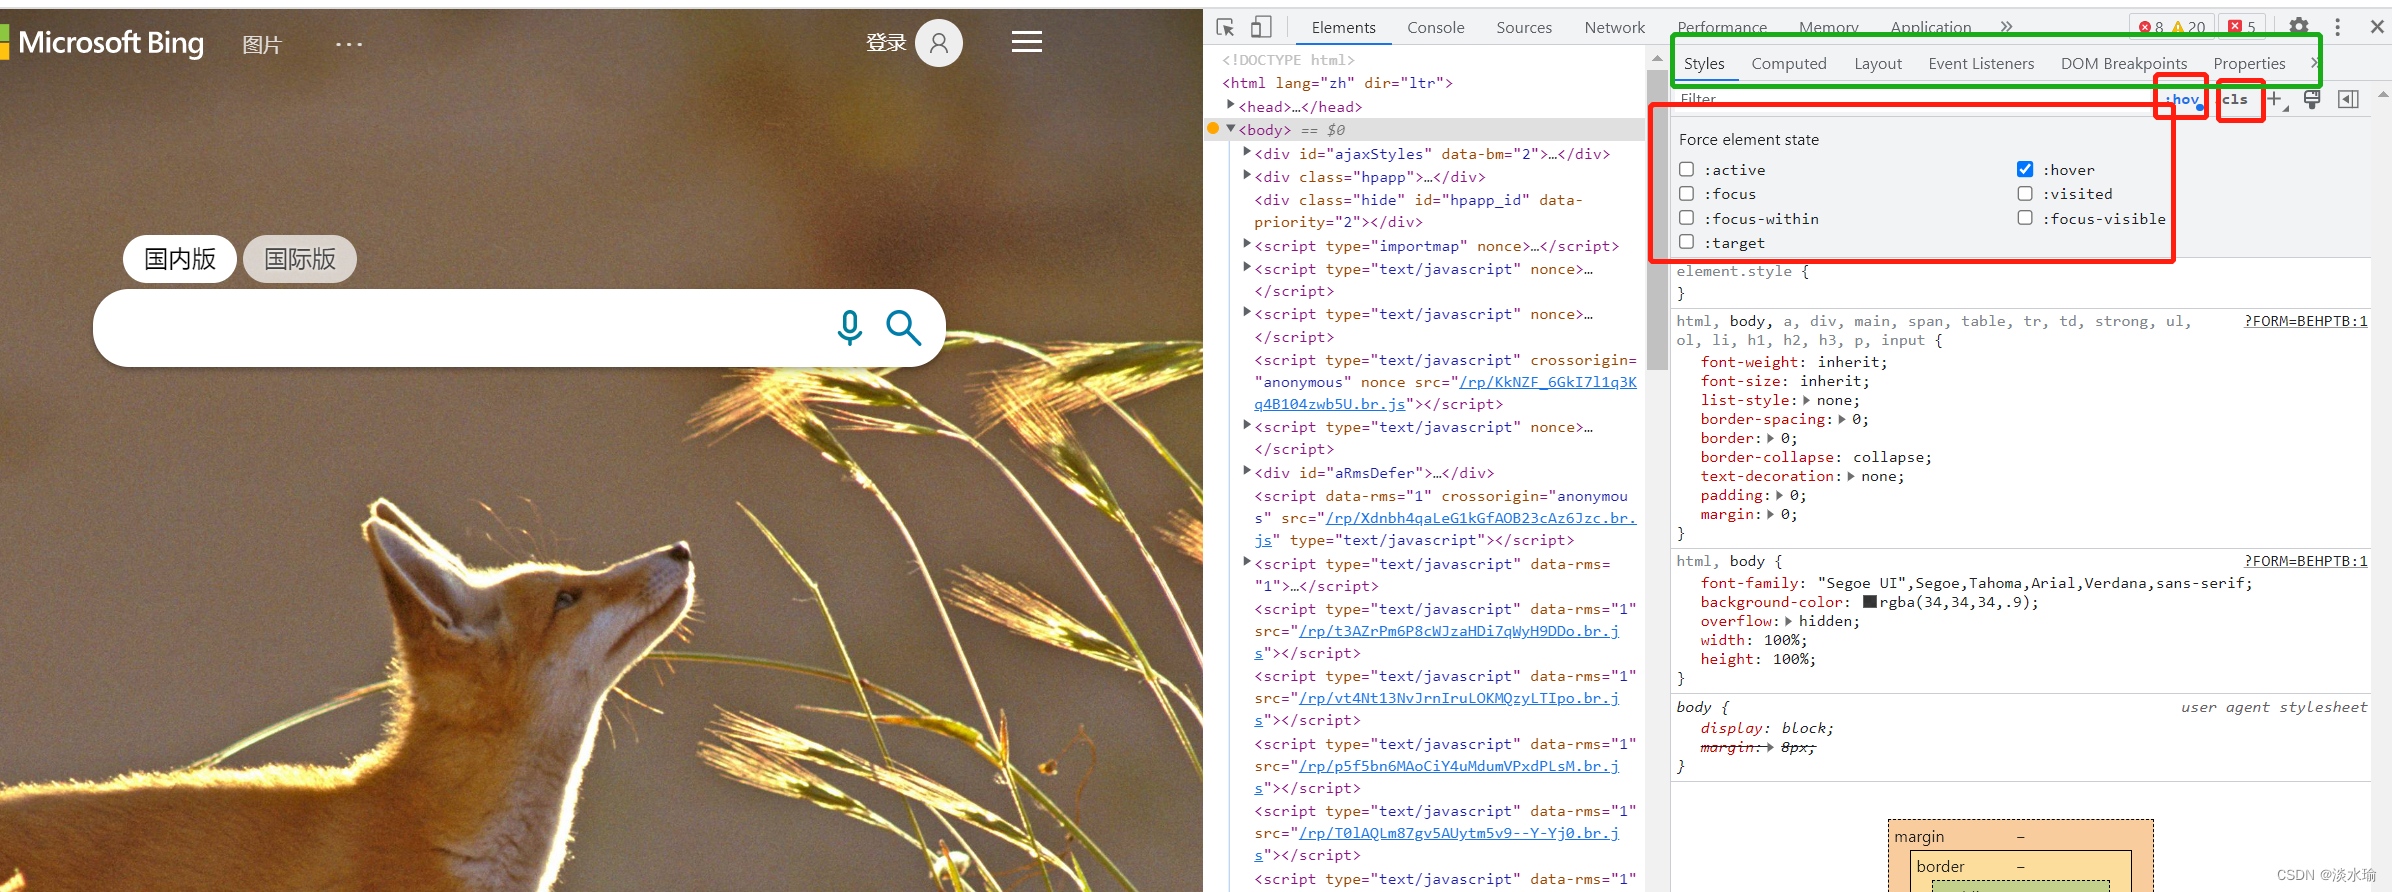Image resolution: width=2392 pixels, height=892 pixels.
Task: Click the Microsoft Bing logo
Action: 102,42
